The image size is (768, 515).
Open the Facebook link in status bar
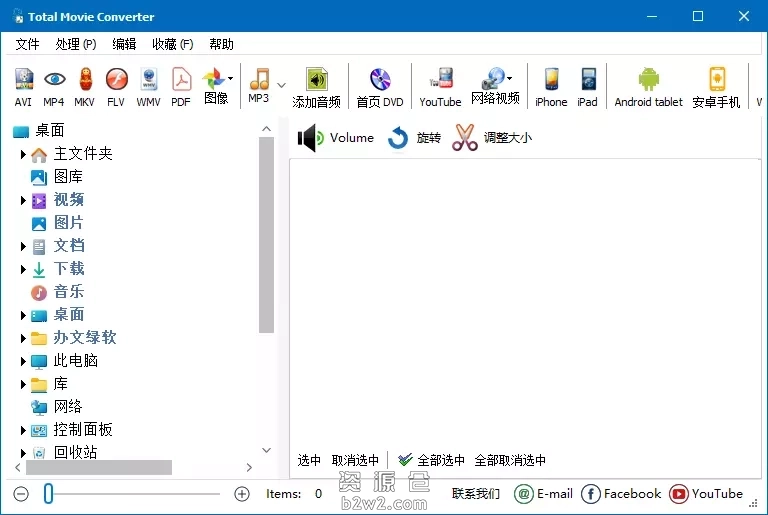(621, 494)
